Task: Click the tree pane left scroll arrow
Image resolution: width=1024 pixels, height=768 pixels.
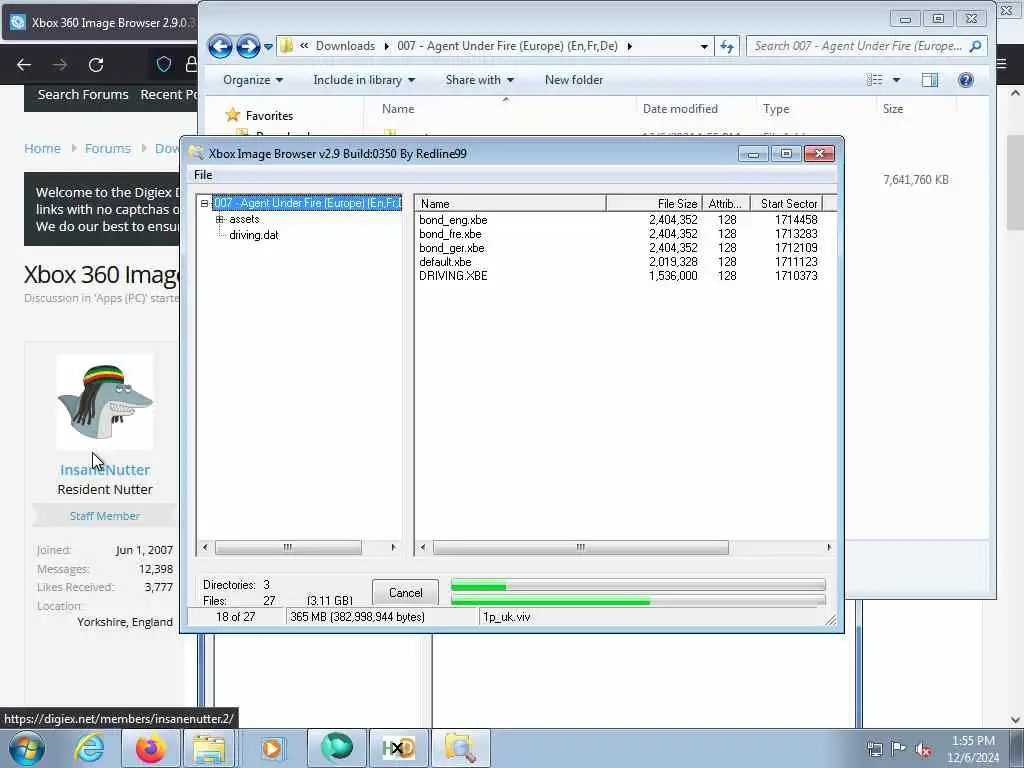Action: [205, 547]
